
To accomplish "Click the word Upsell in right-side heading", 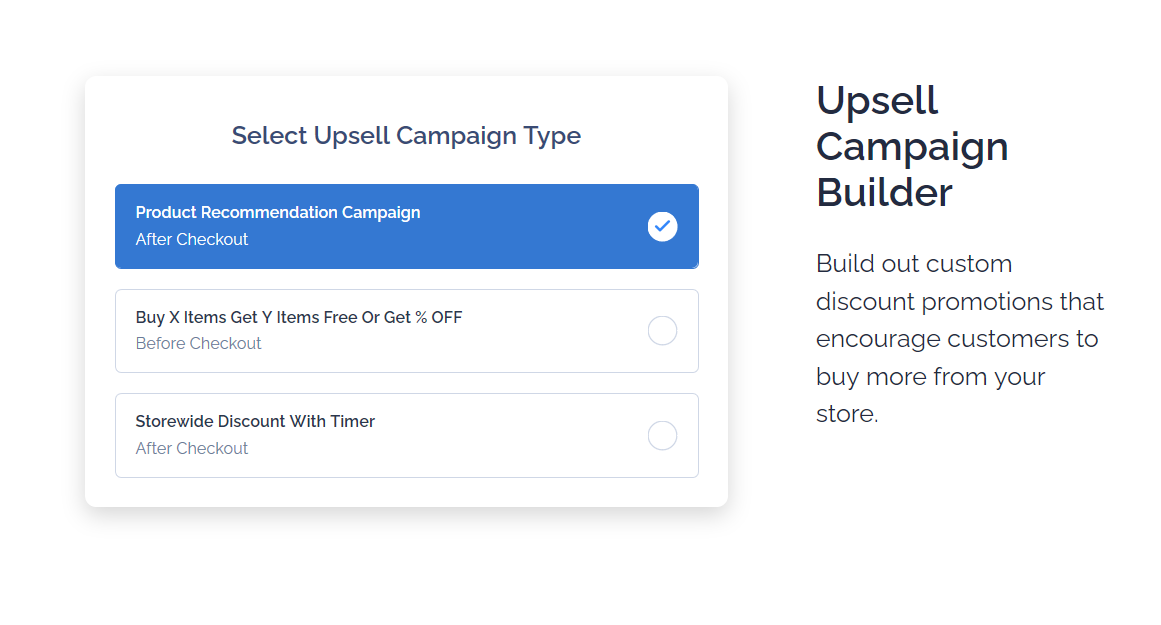I will (877, 101).
